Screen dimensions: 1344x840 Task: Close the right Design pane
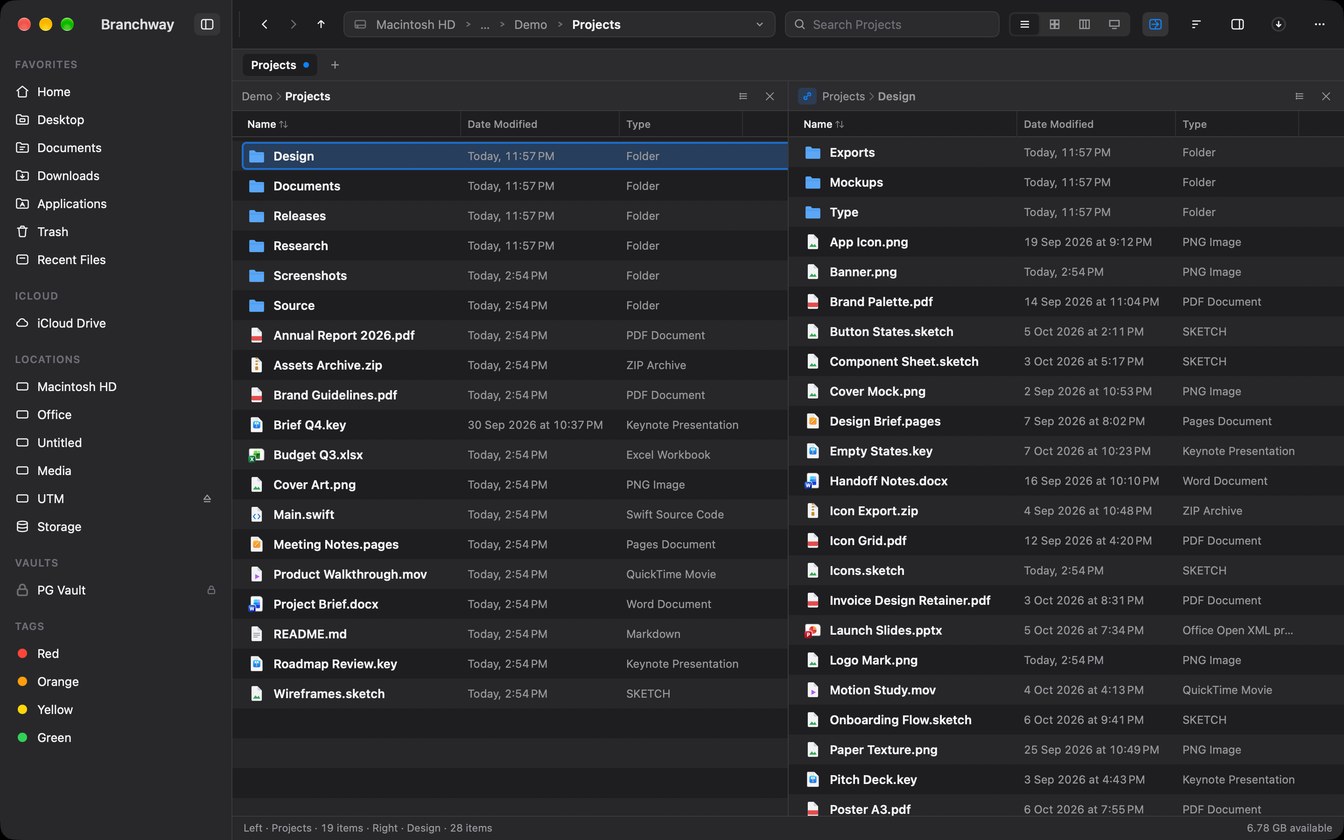[1326, 96]
